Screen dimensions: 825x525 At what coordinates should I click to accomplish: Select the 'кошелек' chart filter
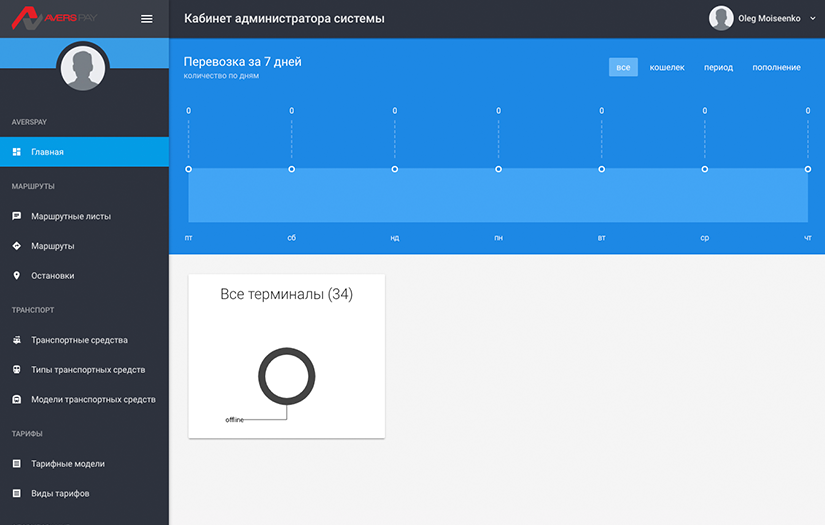click(x=667, y=67)
